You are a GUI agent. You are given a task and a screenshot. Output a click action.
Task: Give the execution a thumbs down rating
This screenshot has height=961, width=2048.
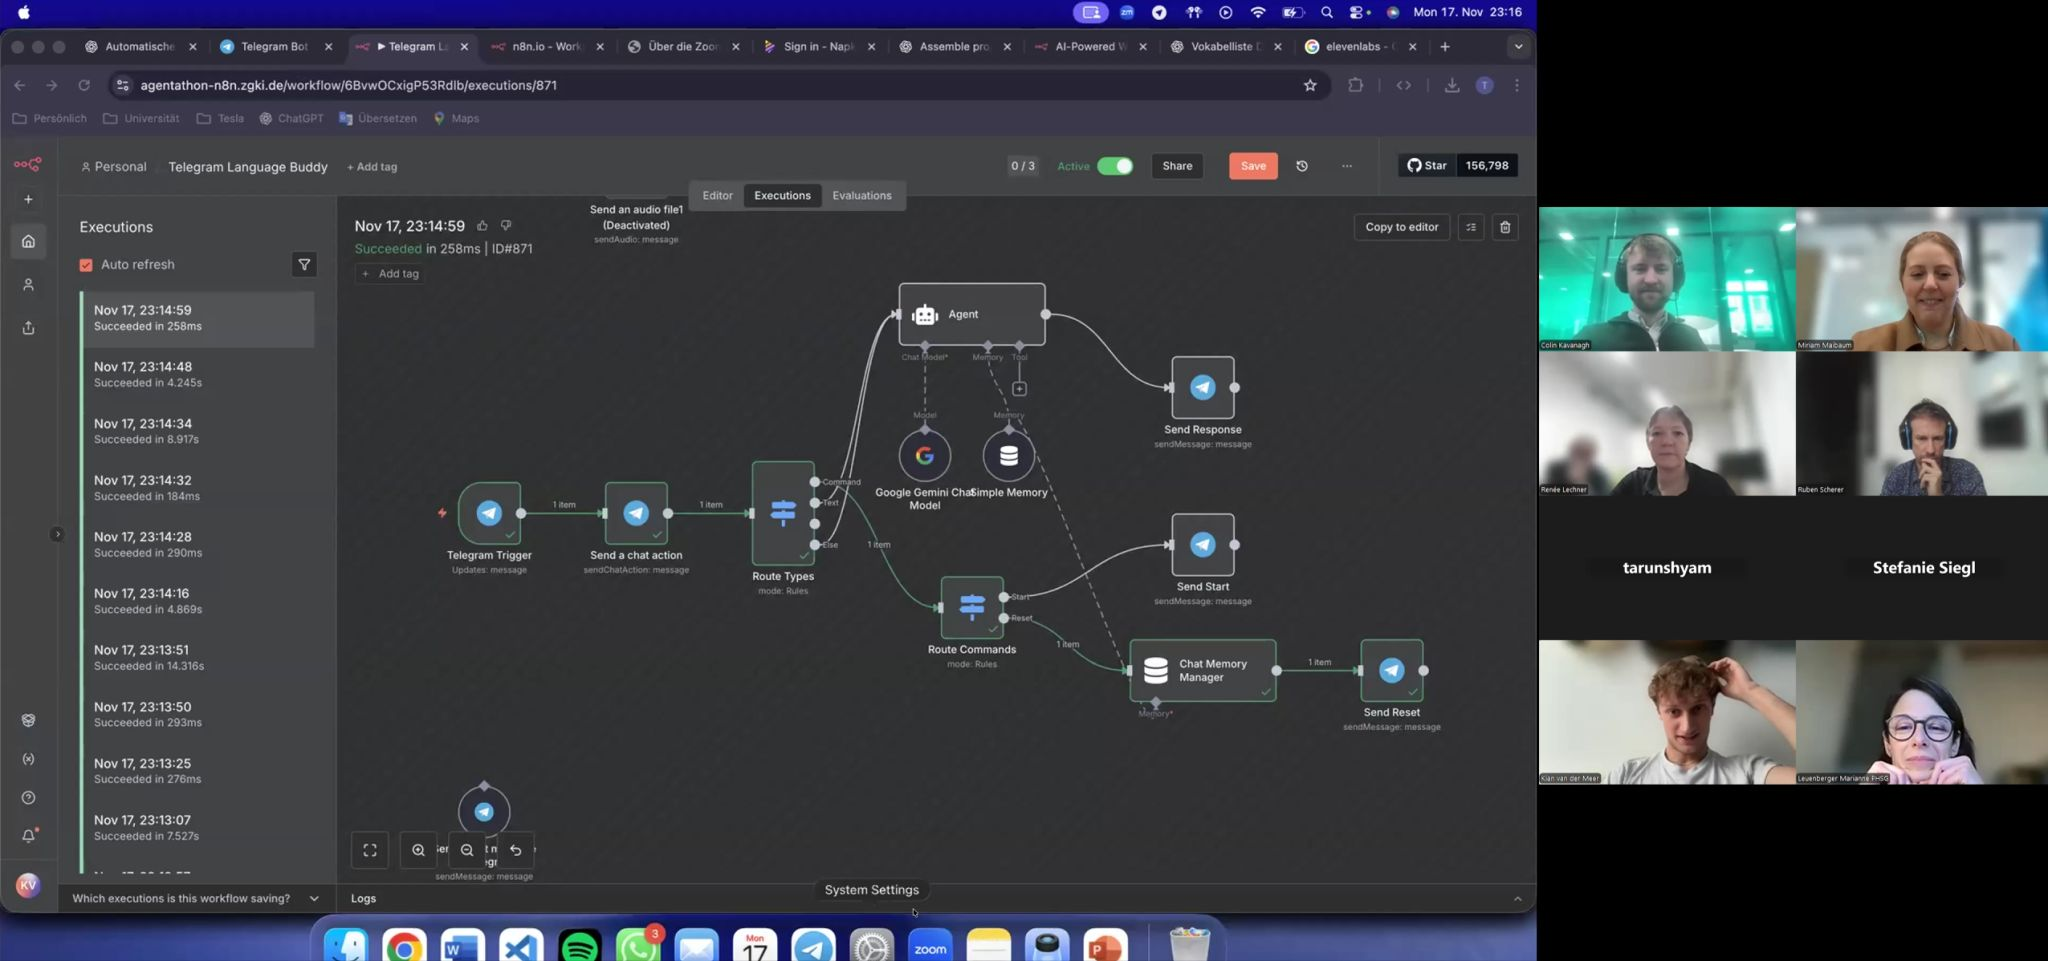tap(506, 225)
